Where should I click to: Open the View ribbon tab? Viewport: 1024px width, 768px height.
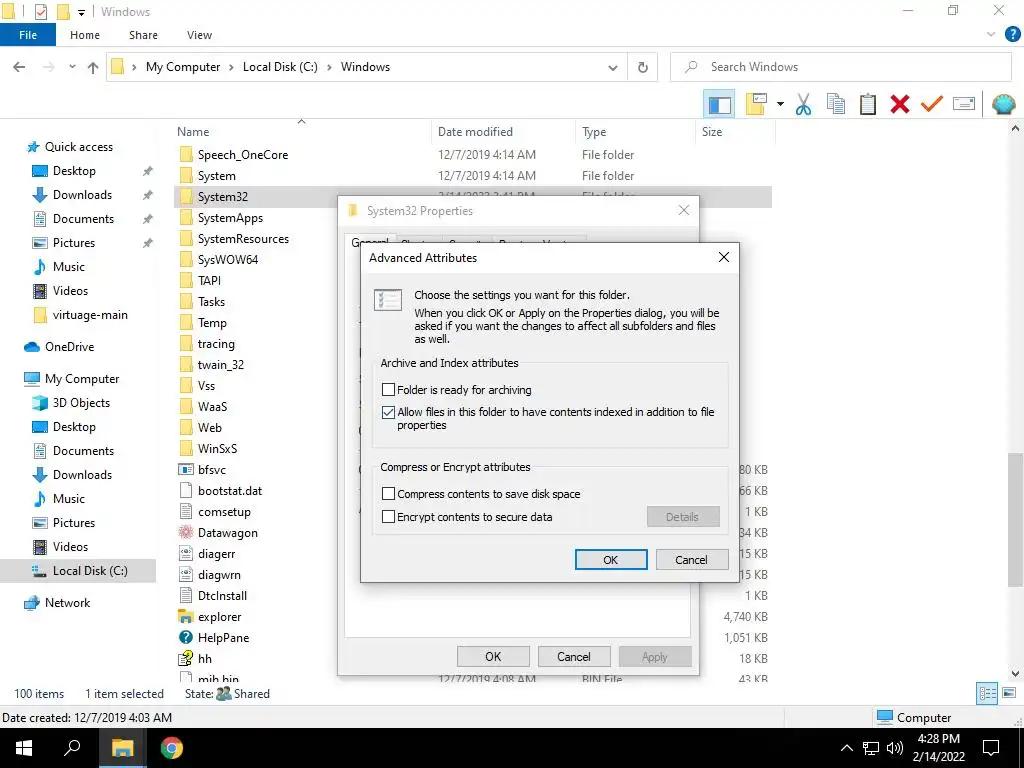199,35
